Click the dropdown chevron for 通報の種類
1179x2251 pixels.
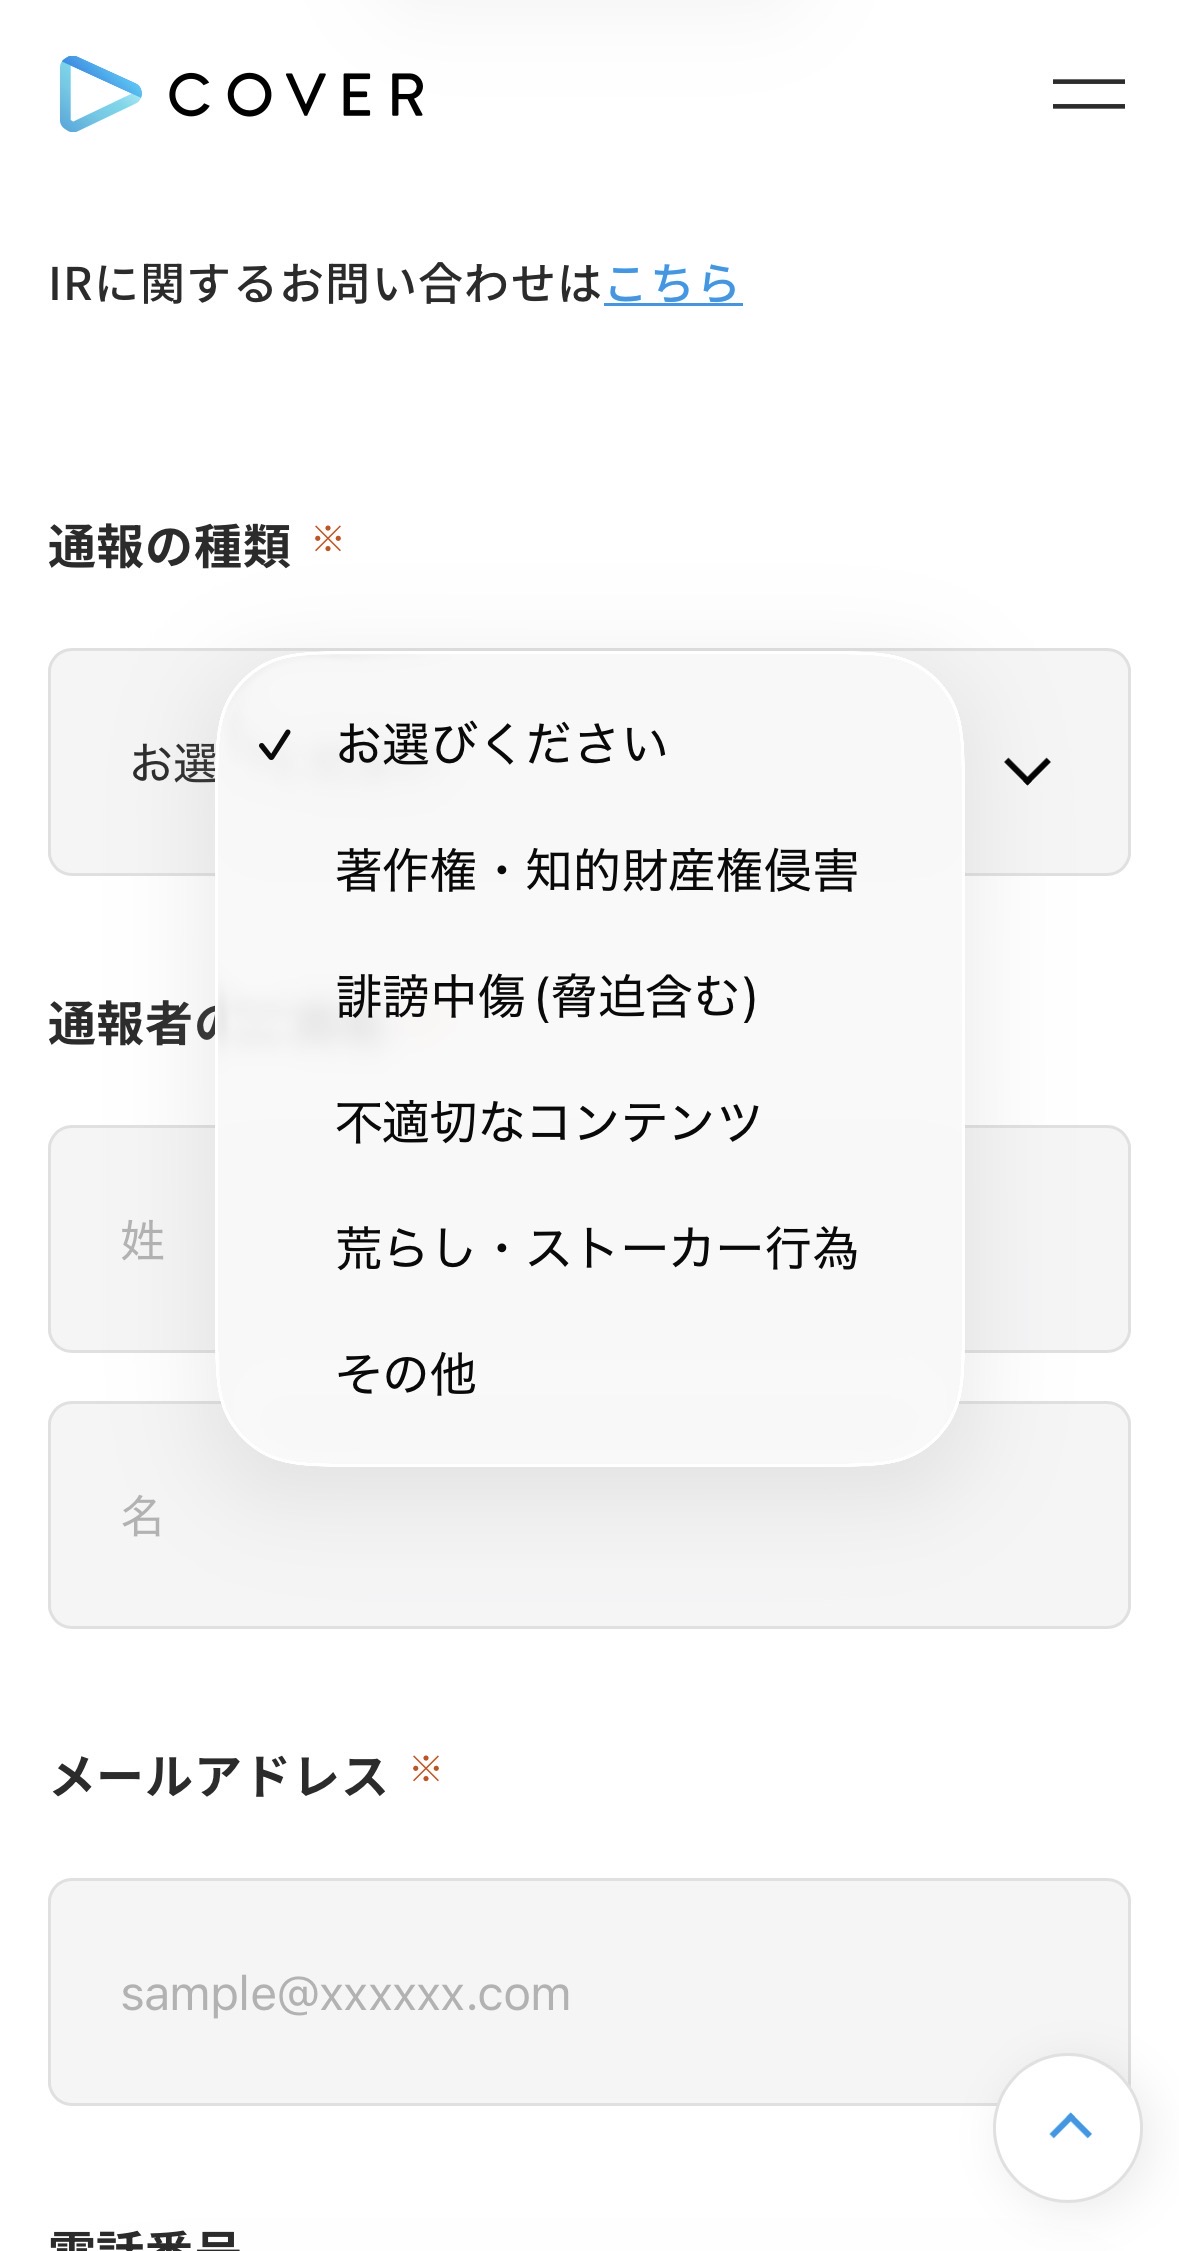pos(1027,770)
